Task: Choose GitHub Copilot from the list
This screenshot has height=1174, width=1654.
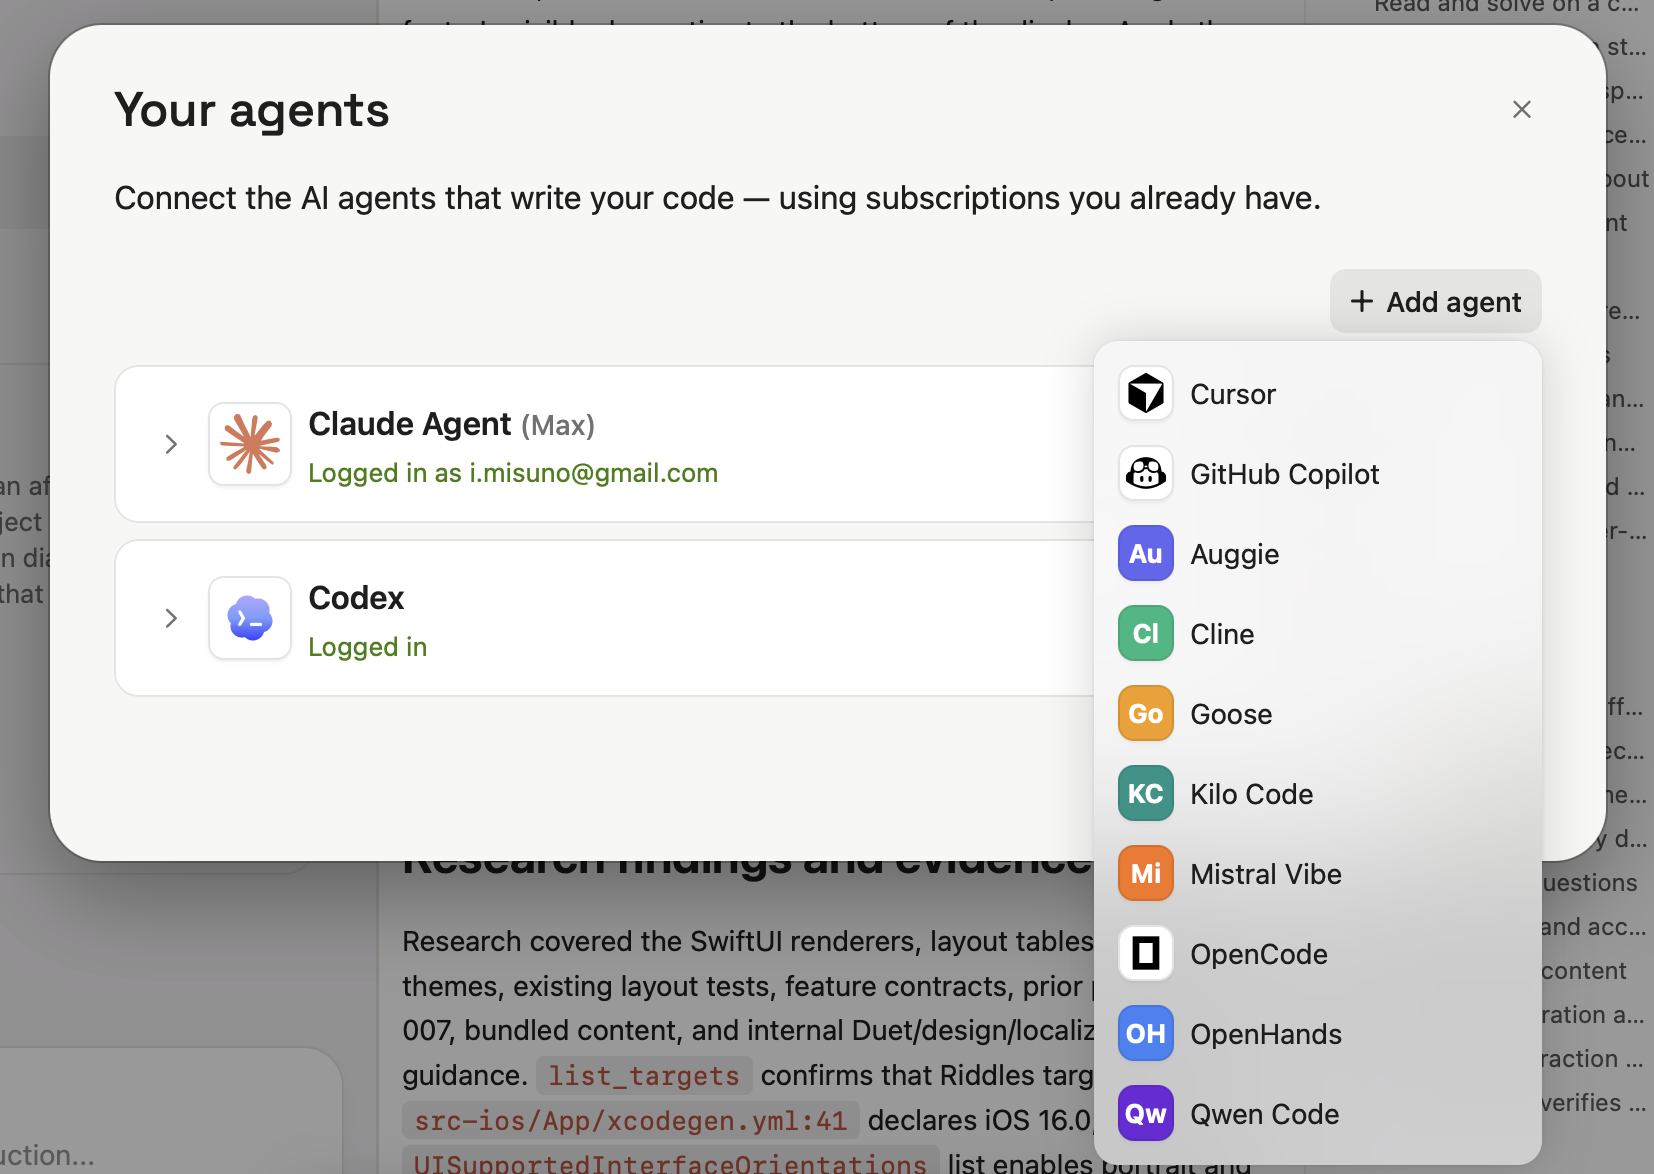Action: point(1317,474)
